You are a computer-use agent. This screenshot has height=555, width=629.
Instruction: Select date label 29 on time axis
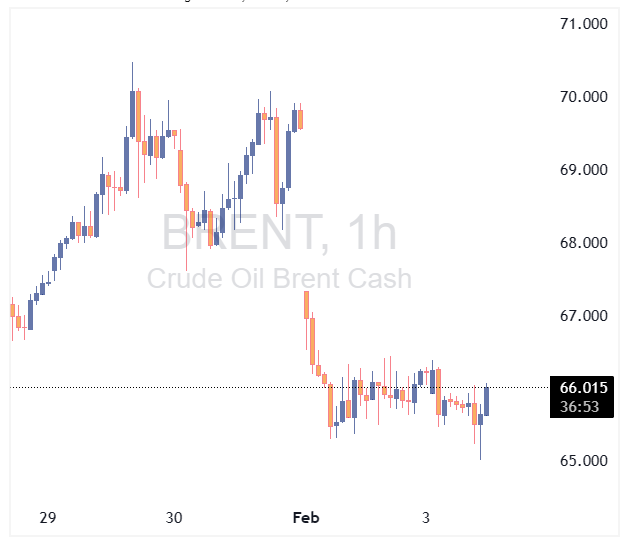pos(47,518)
